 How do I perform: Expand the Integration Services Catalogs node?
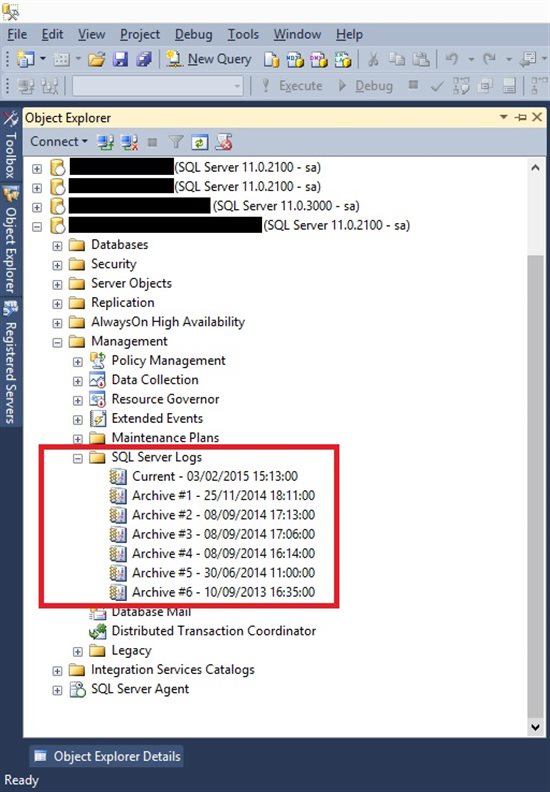(x=57, y=671)
